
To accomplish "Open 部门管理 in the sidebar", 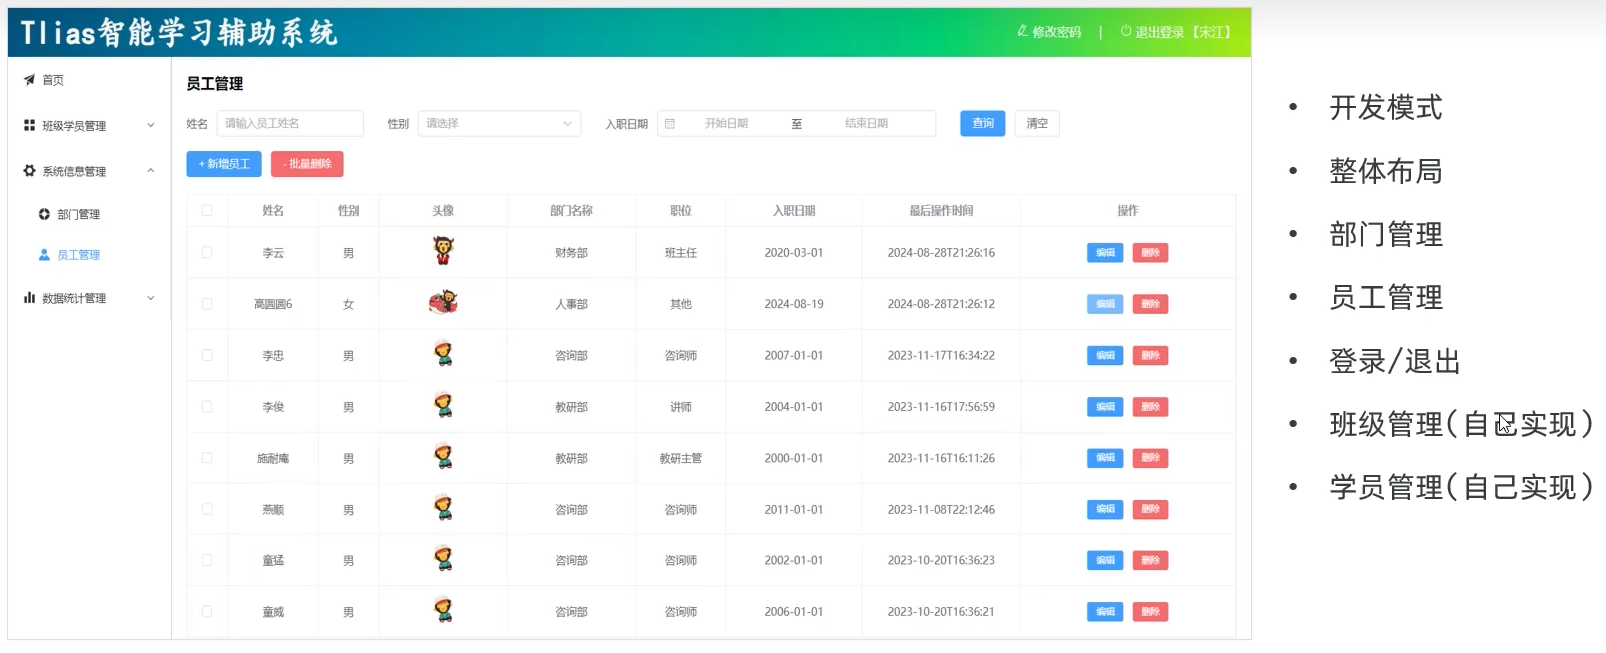I will 78,214.
